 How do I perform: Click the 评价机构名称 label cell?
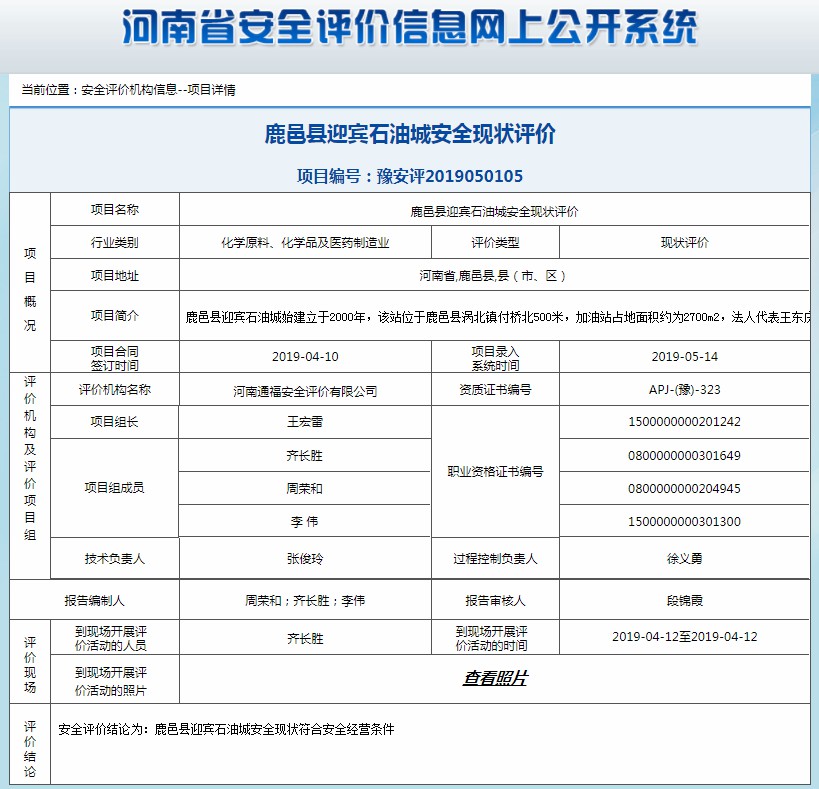115,390
